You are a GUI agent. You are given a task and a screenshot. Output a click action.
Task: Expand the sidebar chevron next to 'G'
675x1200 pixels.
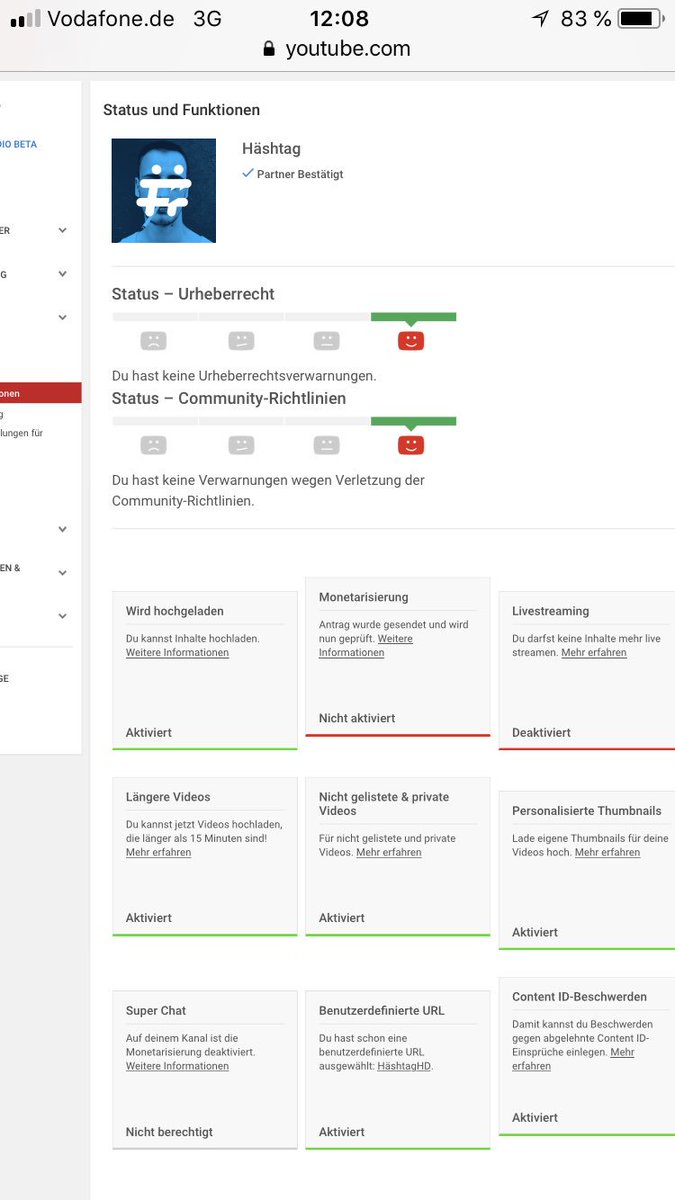coord(62,273)
